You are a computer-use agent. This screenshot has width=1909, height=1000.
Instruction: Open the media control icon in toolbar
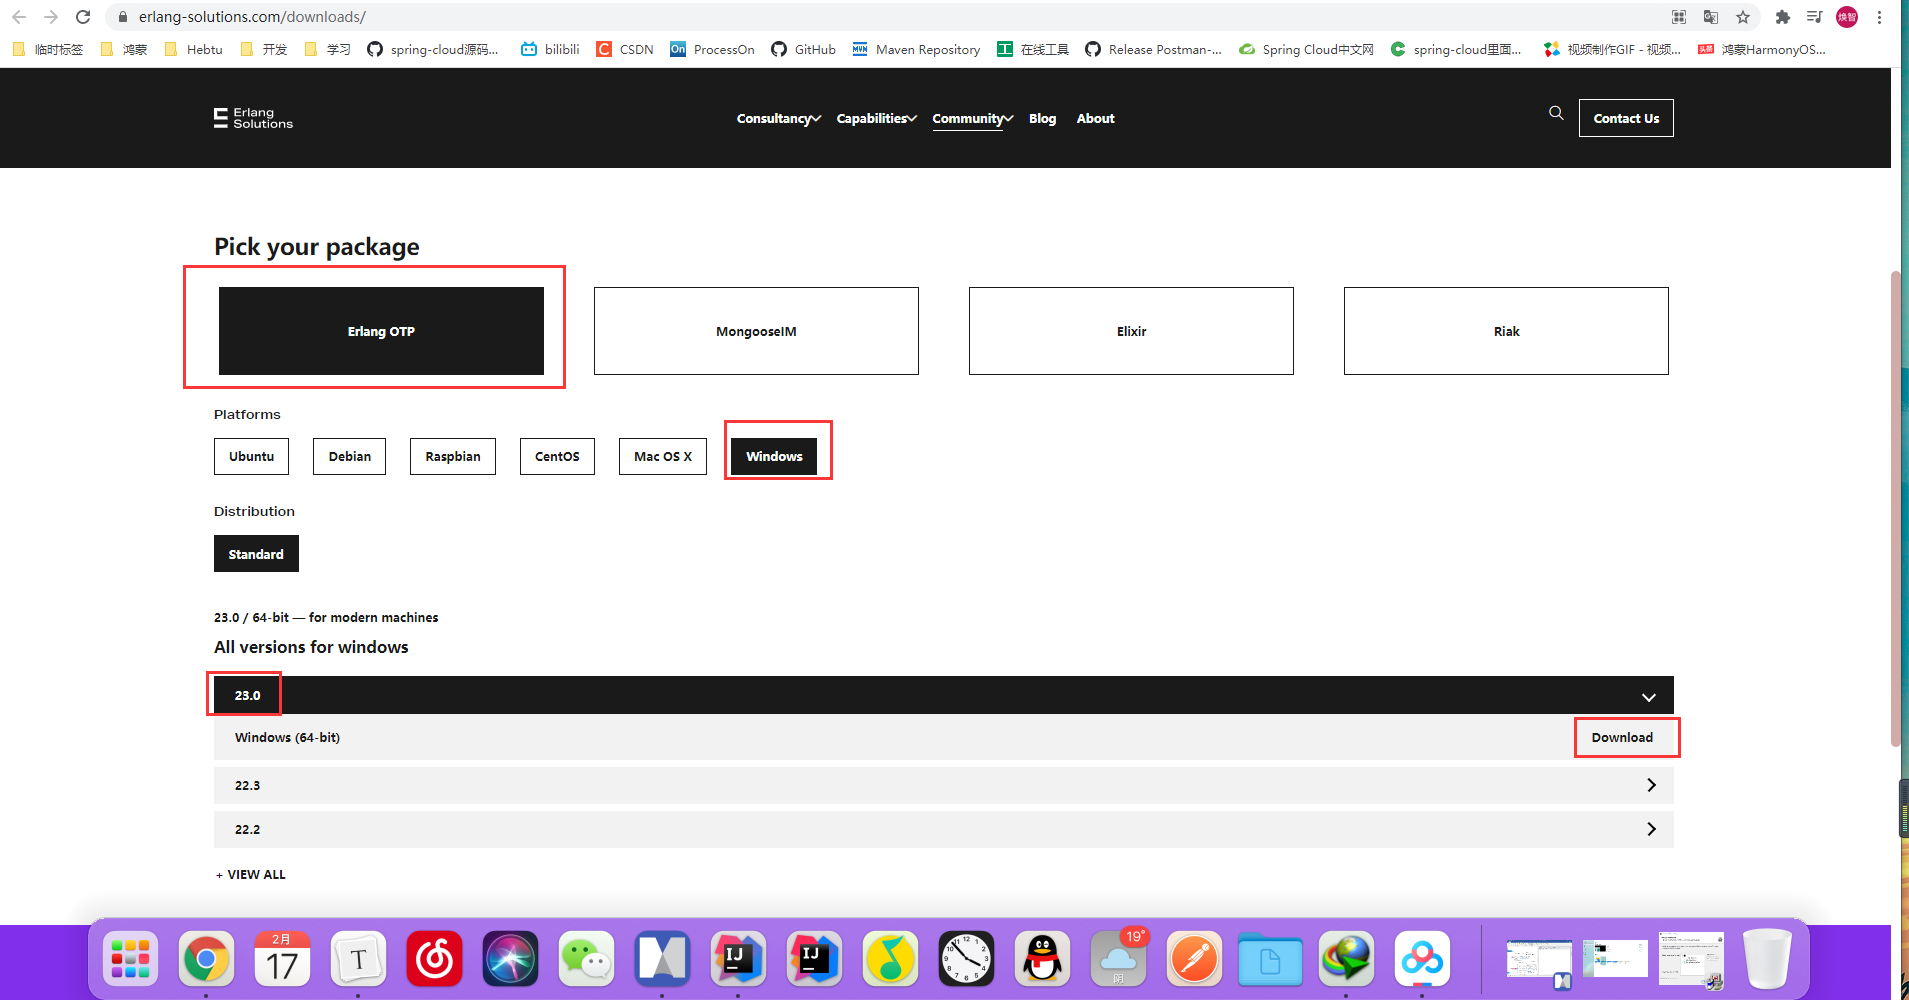point(1814,17)
